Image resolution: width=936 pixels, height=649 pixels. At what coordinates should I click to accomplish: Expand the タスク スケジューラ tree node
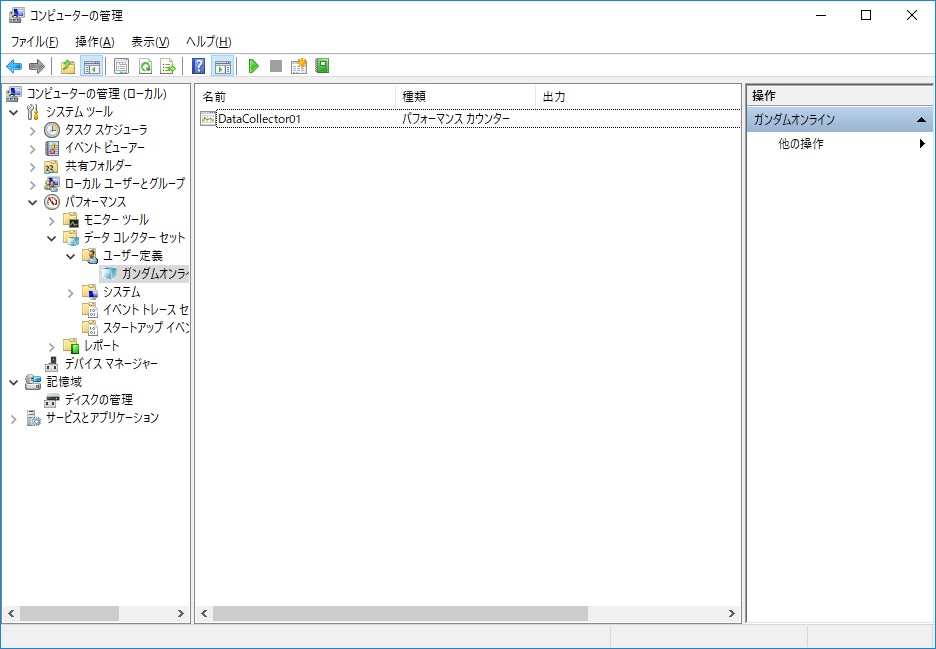(33, 130)
